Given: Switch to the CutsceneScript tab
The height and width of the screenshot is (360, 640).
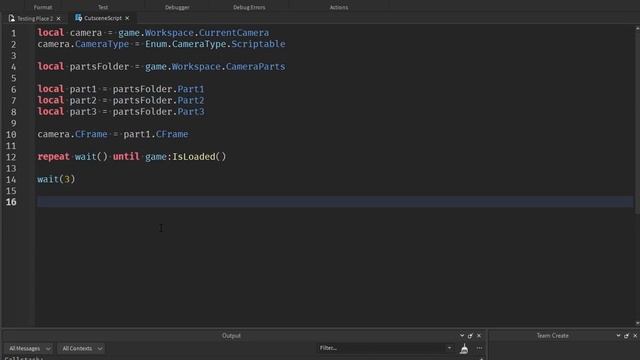Looking at the screenshot, I should coord(102,18).
